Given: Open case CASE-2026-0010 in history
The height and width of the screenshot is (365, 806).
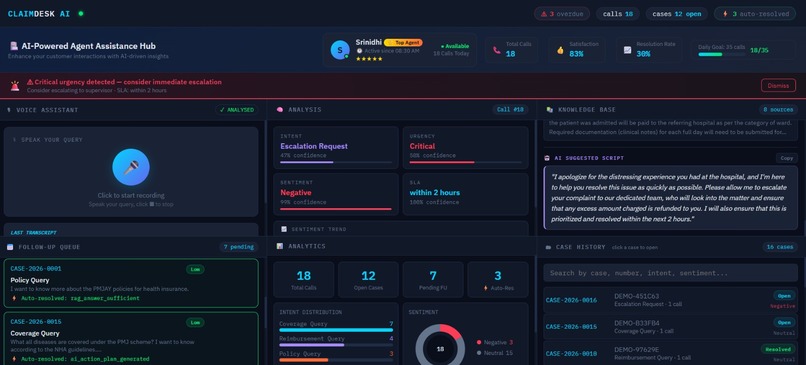Looking at the screenshot, I should point(671,354).
